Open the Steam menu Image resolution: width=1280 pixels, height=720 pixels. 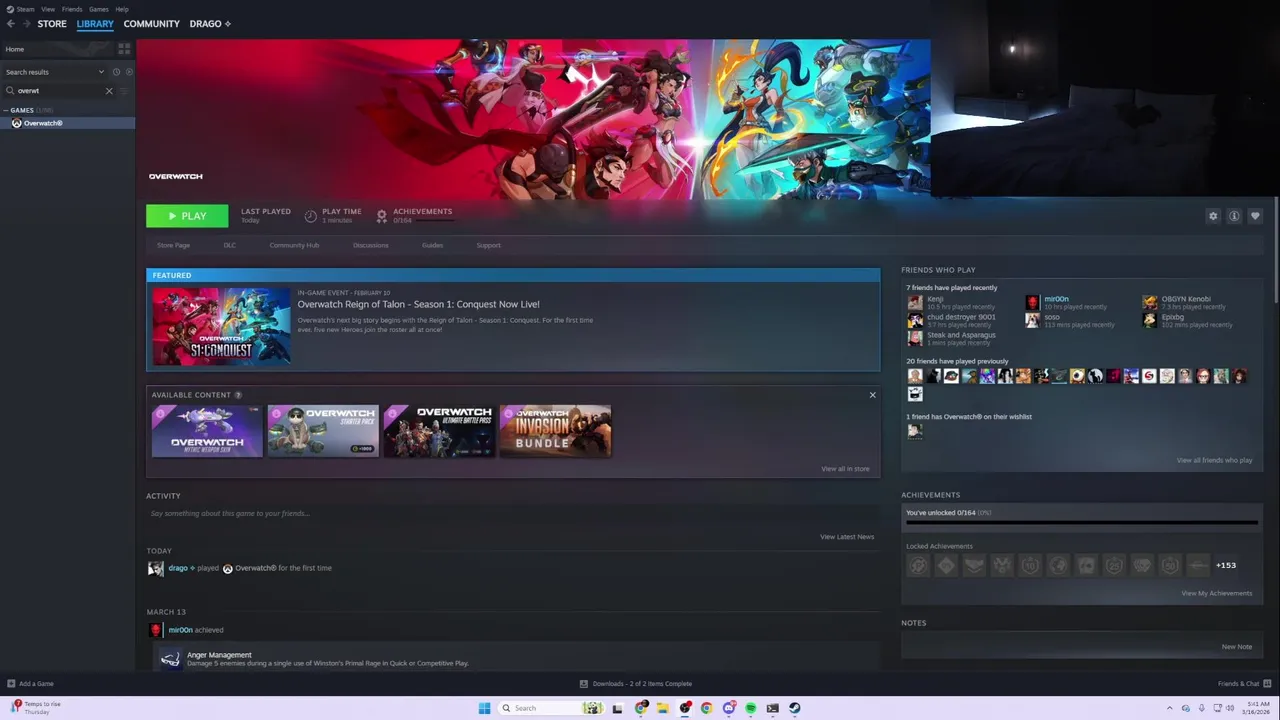[x=25, y=9]
